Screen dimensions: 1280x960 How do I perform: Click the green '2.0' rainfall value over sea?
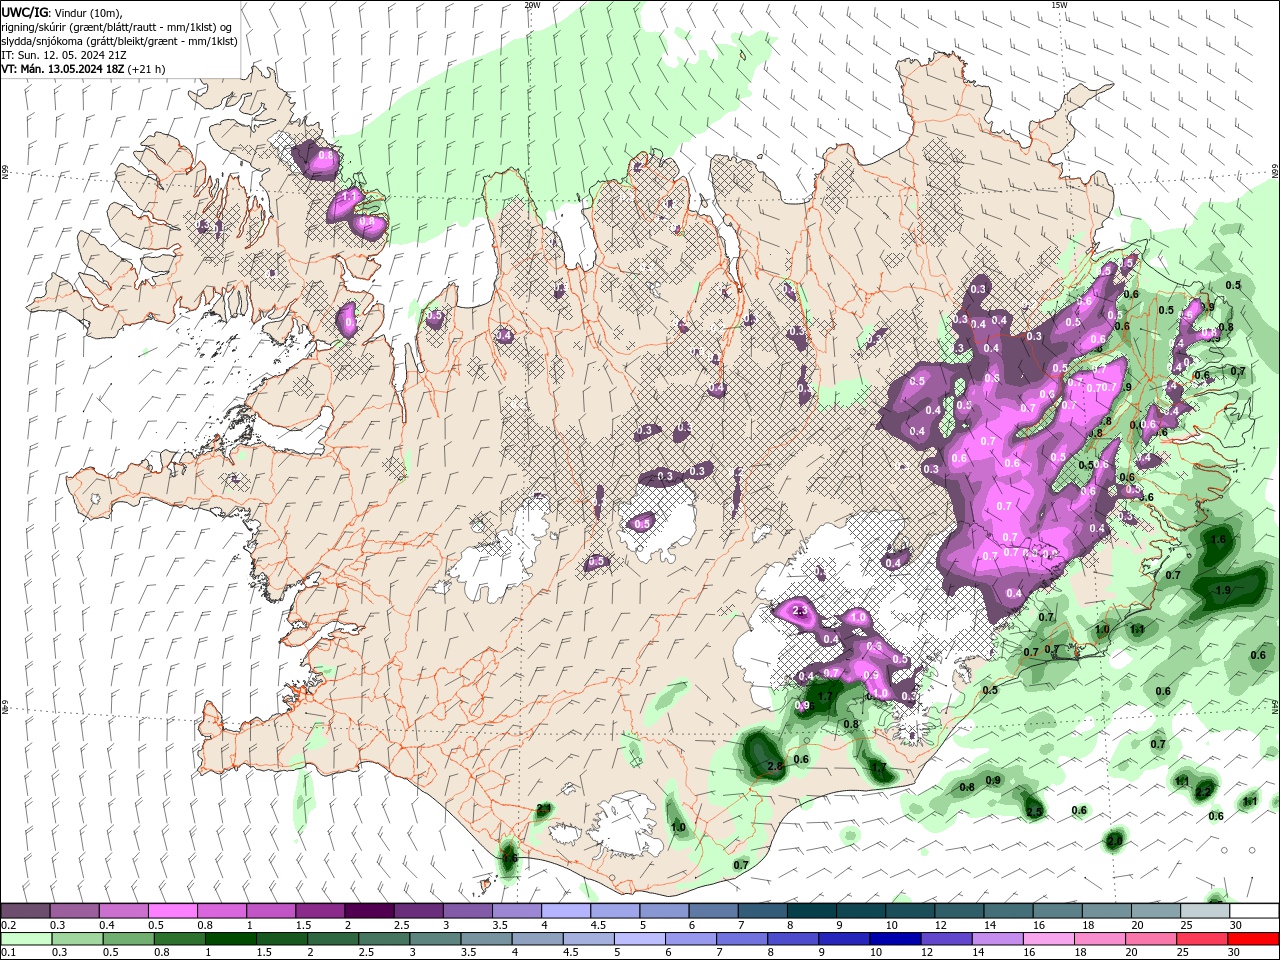(1115, 842)
